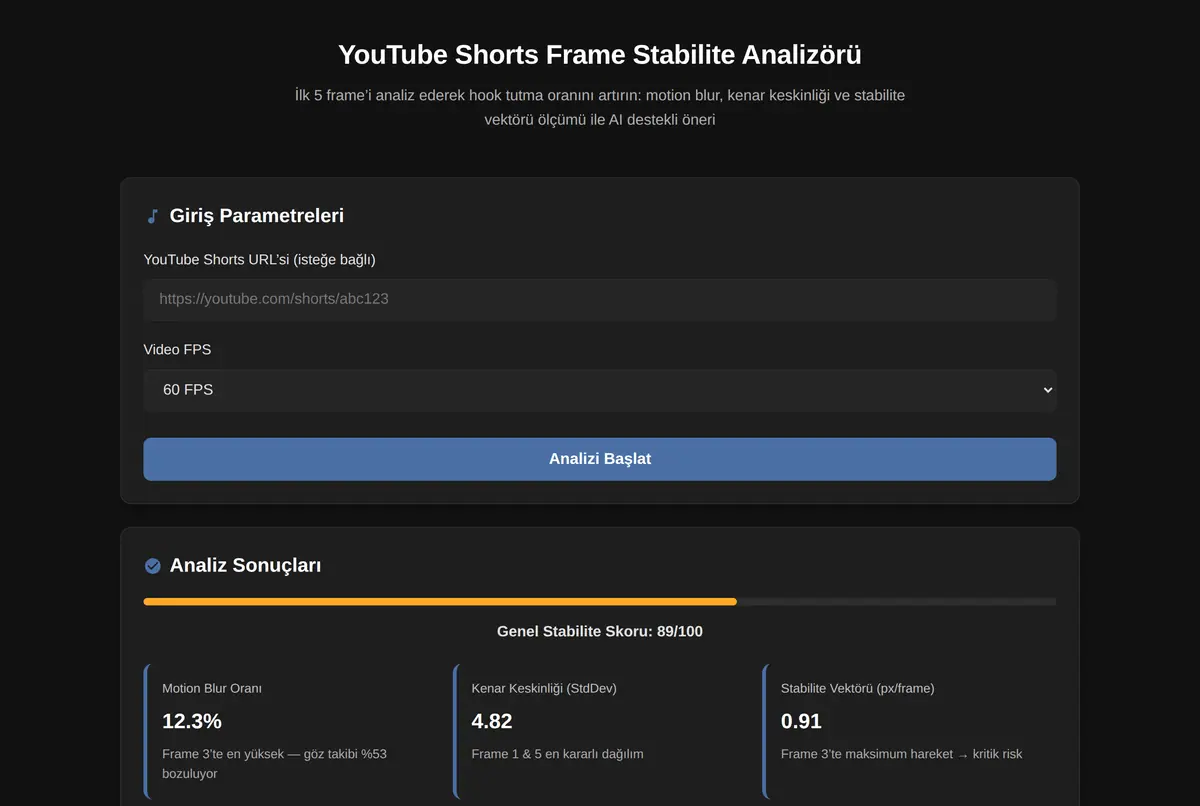This screenshot has height=806, width=1200.
Task: Click the Kenar Keskinliği (StdDev) label
Action: click(x=543, y=688)
